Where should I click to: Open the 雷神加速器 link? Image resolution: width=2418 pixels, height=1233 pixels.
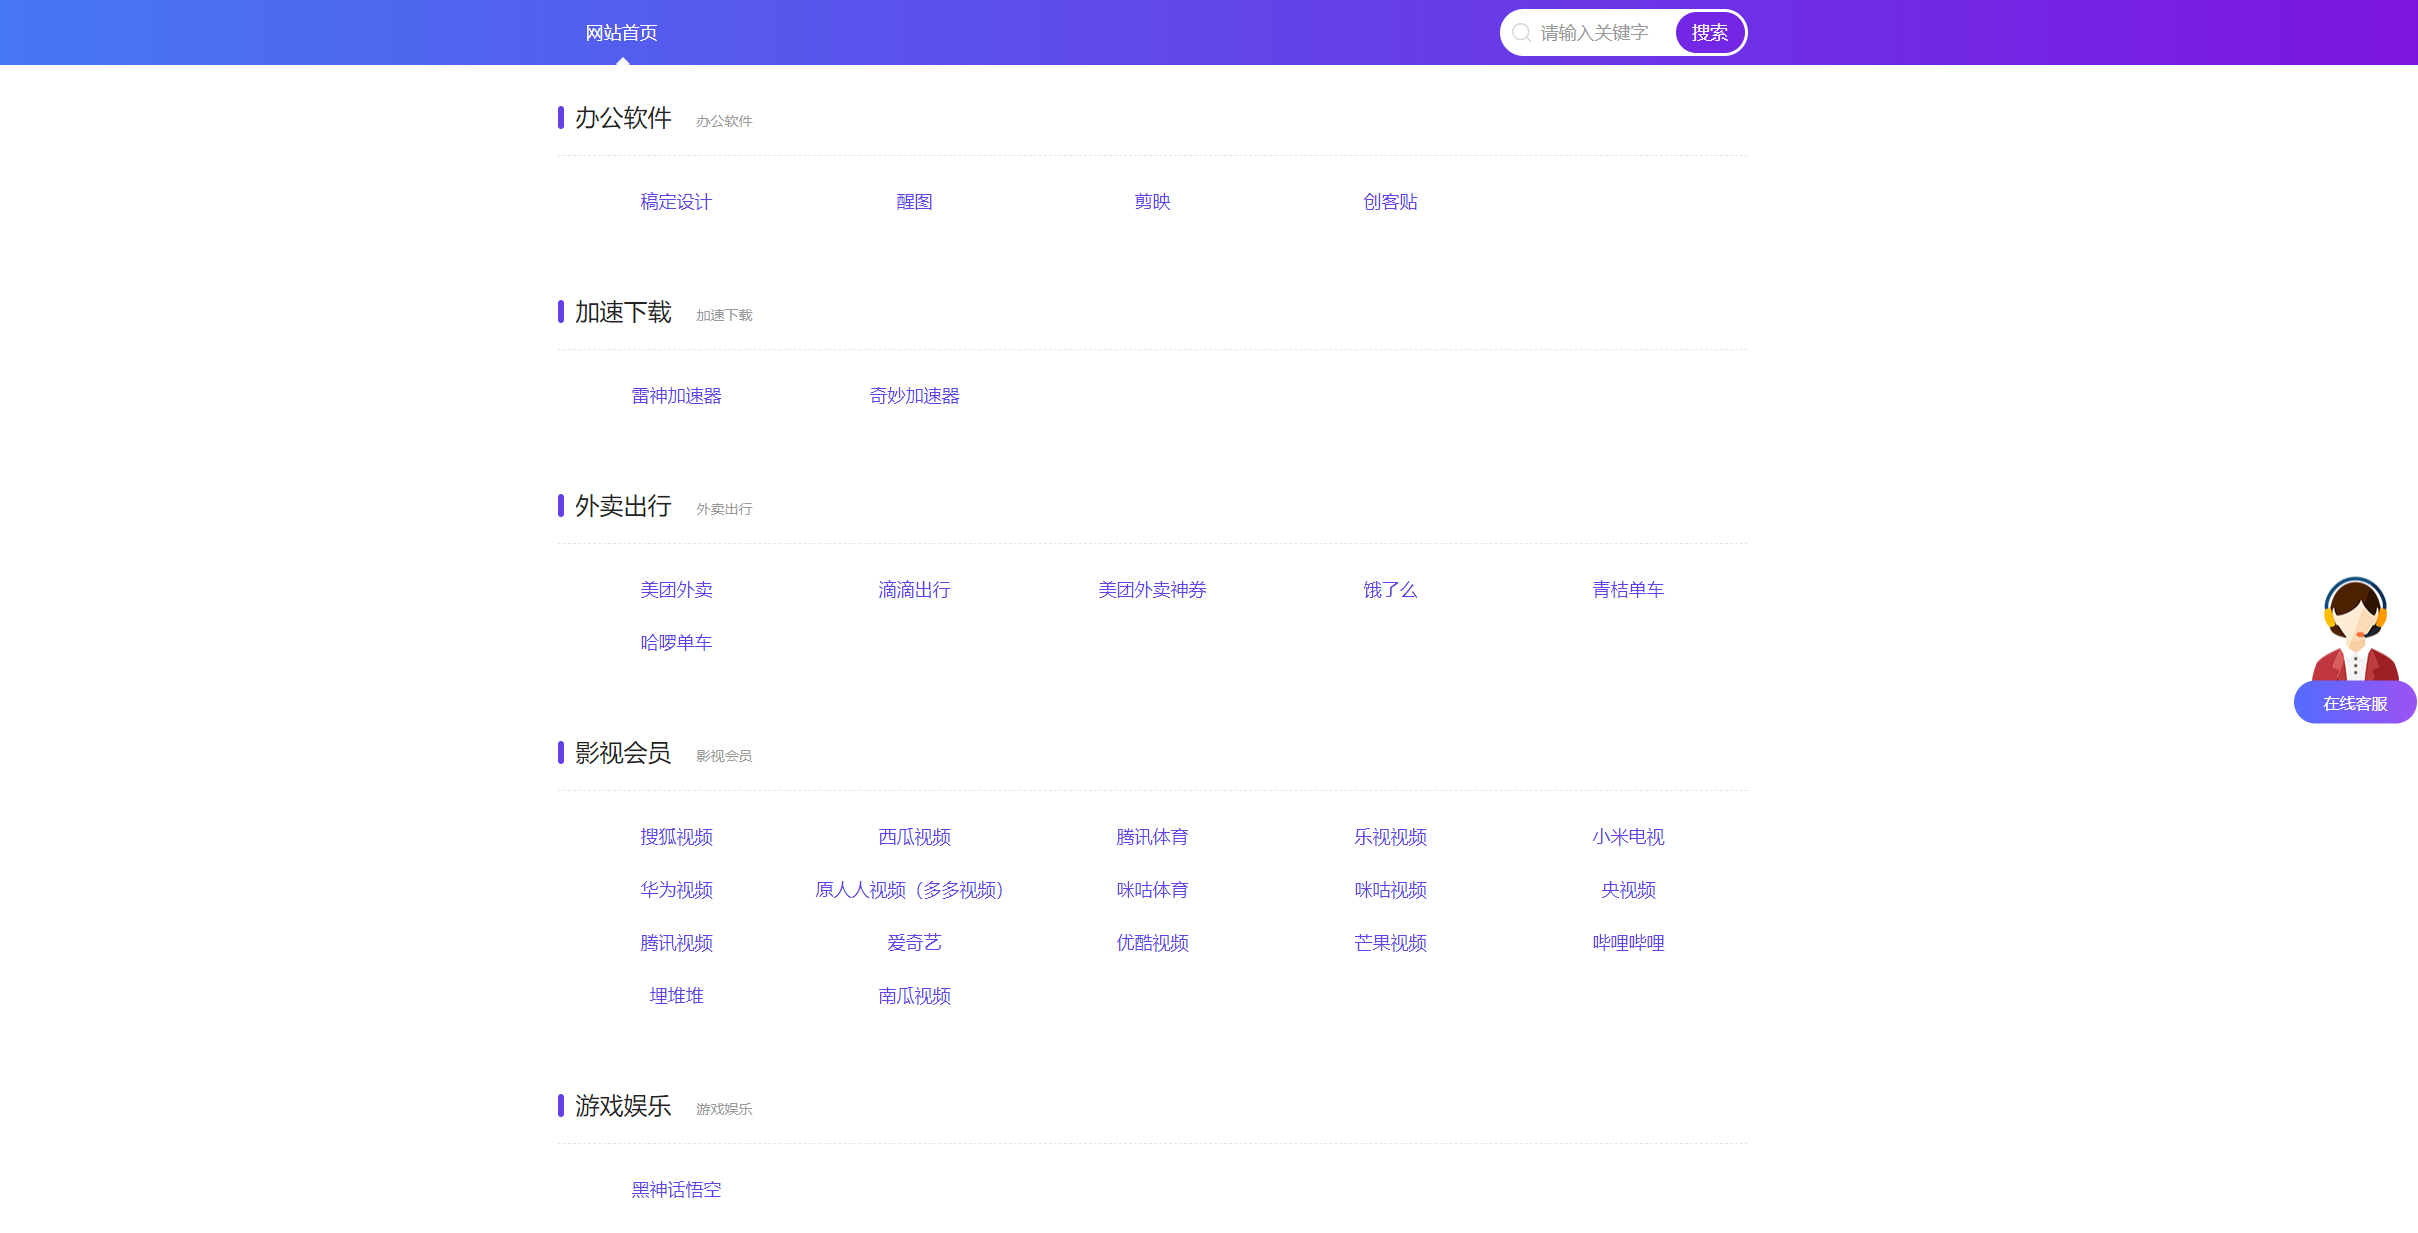point(676,395)
